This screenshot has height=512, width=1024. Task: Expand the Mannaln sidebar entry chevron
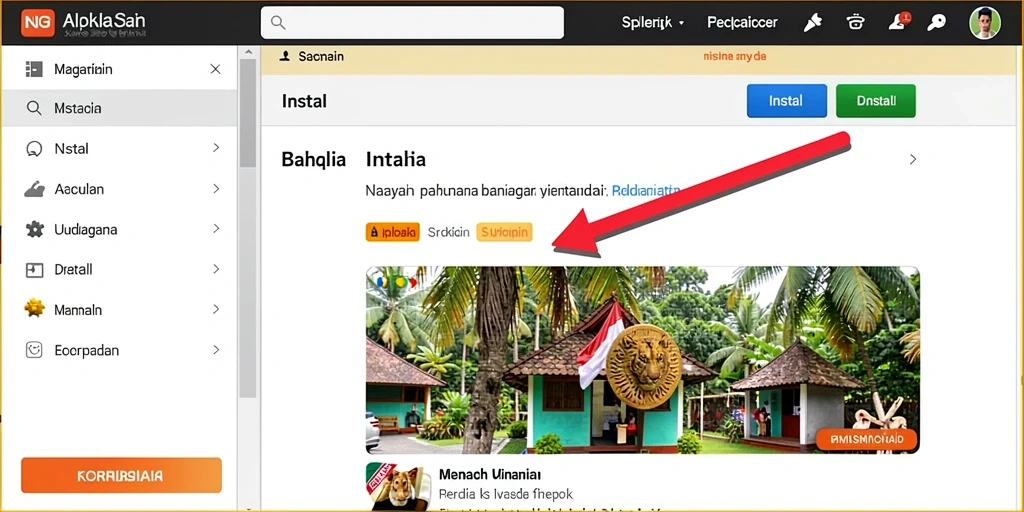[x=216, y=310]
